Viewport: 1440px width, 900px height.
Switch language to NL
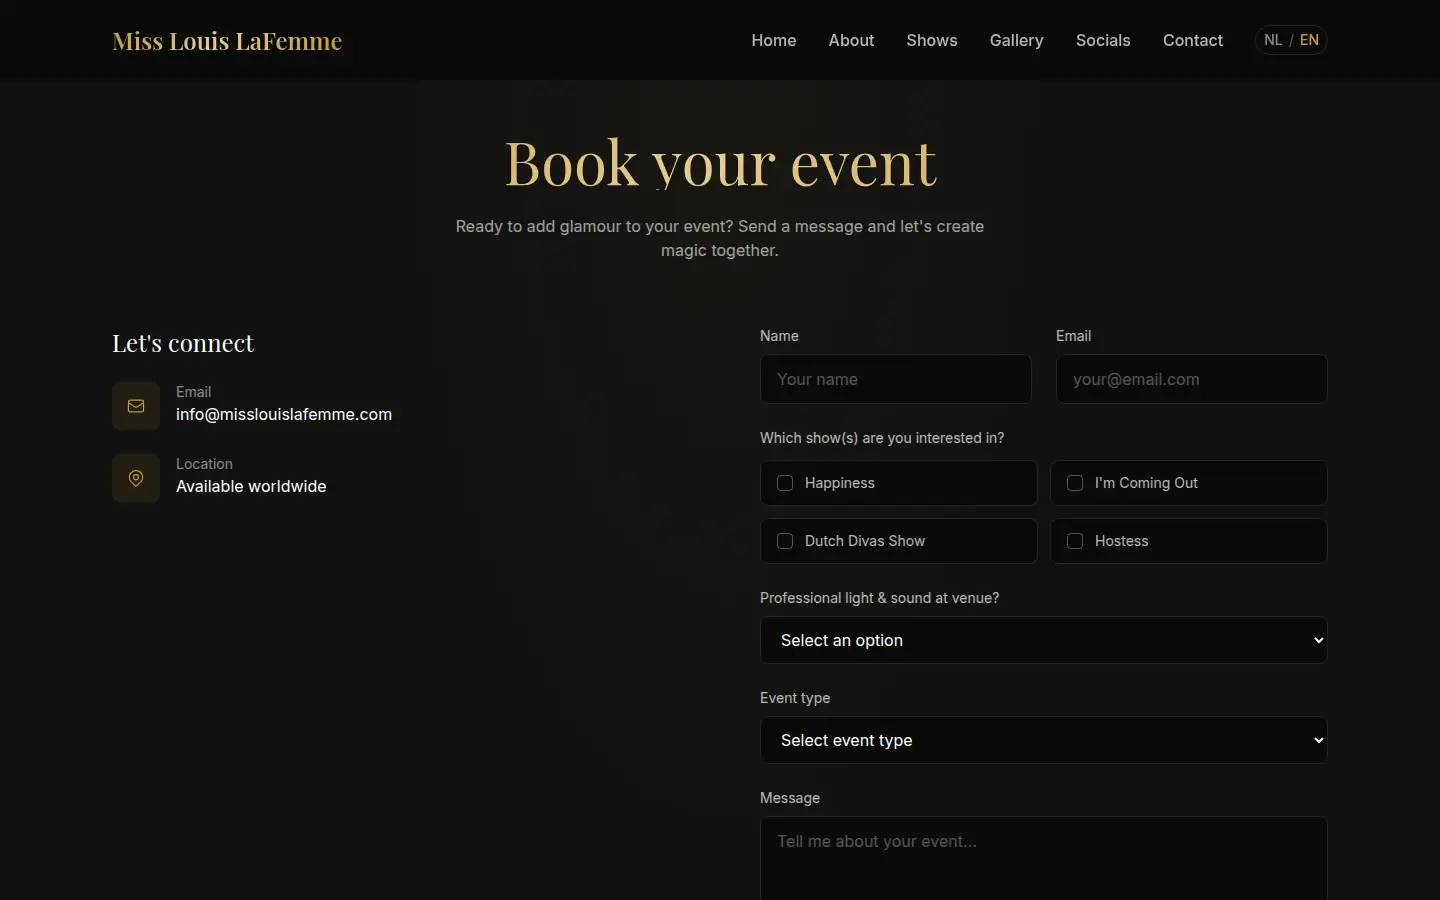coord(1273,40)
